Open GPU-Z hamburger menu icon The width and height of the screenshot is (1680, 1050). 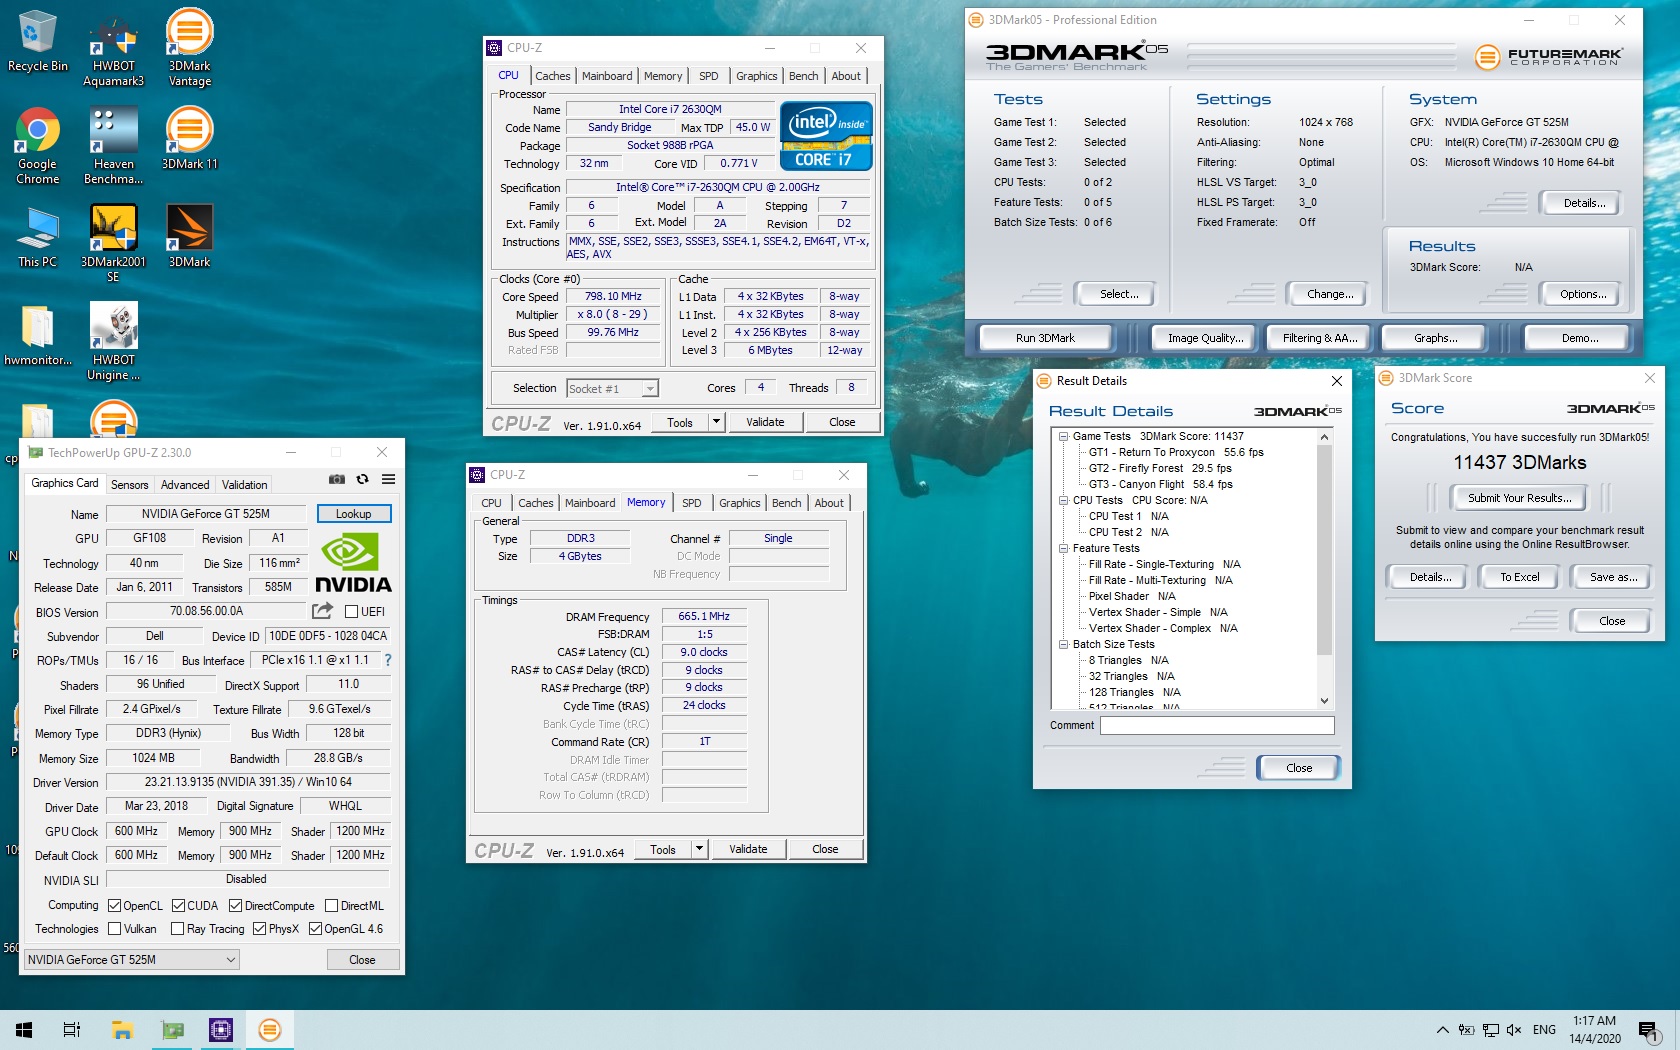pyautogui.click(x=388, y=479)
